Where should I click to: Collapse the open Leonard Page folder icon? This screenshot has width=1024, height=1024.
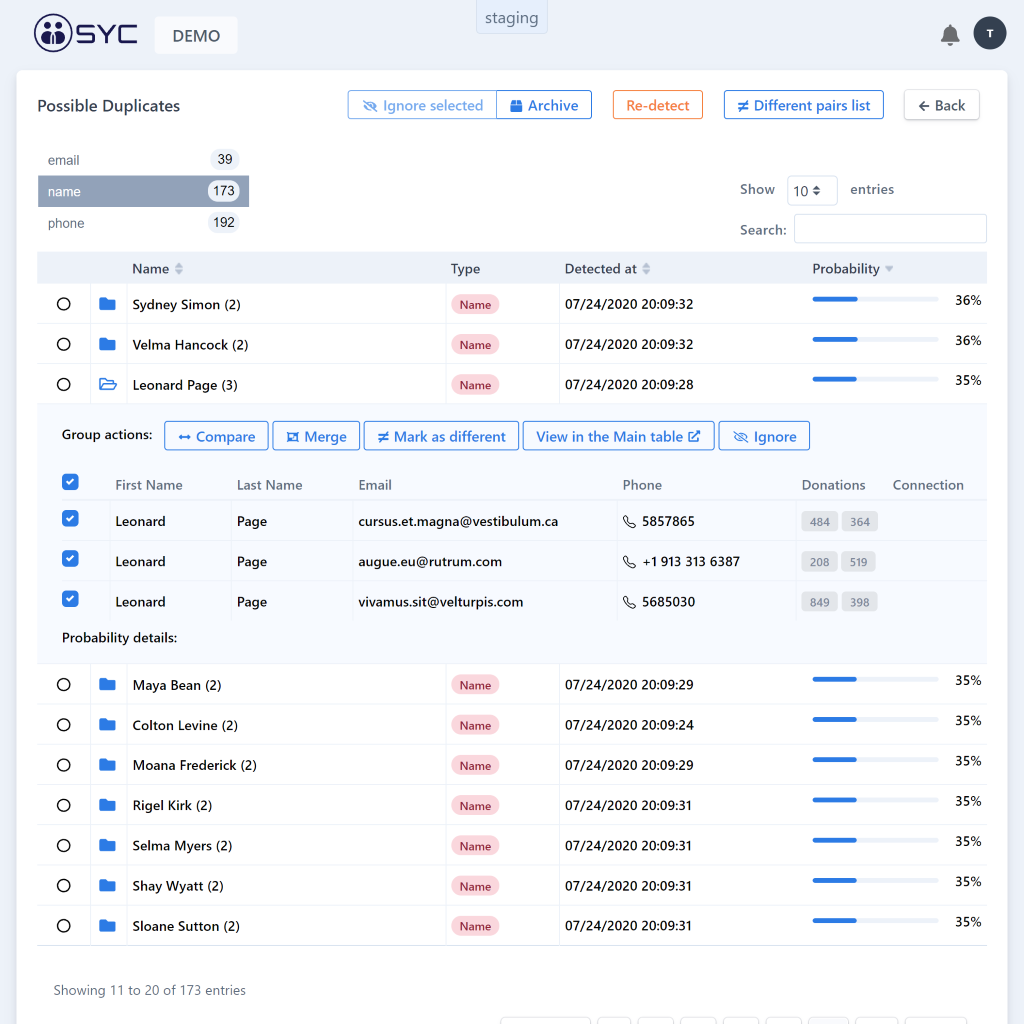(108, 384)
